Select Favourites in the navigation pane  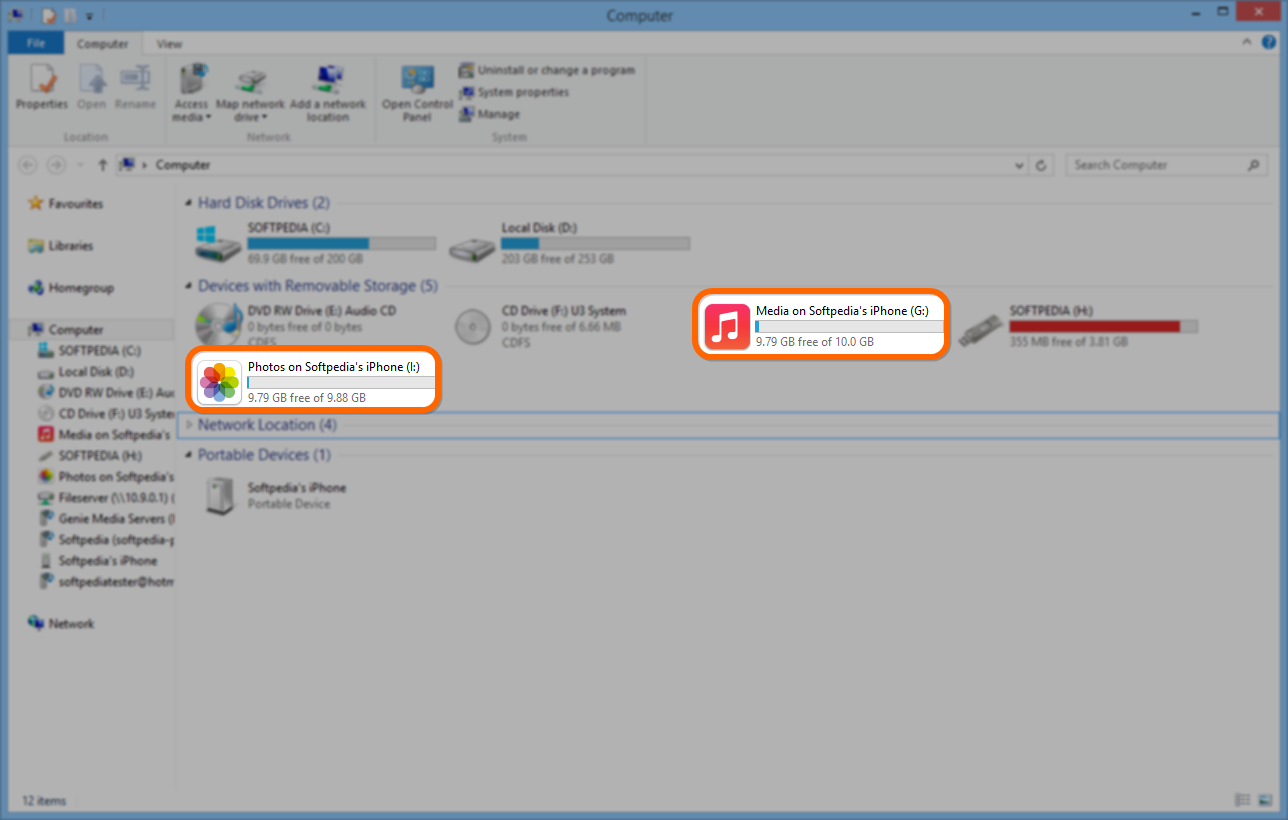[x=65, y=203]
